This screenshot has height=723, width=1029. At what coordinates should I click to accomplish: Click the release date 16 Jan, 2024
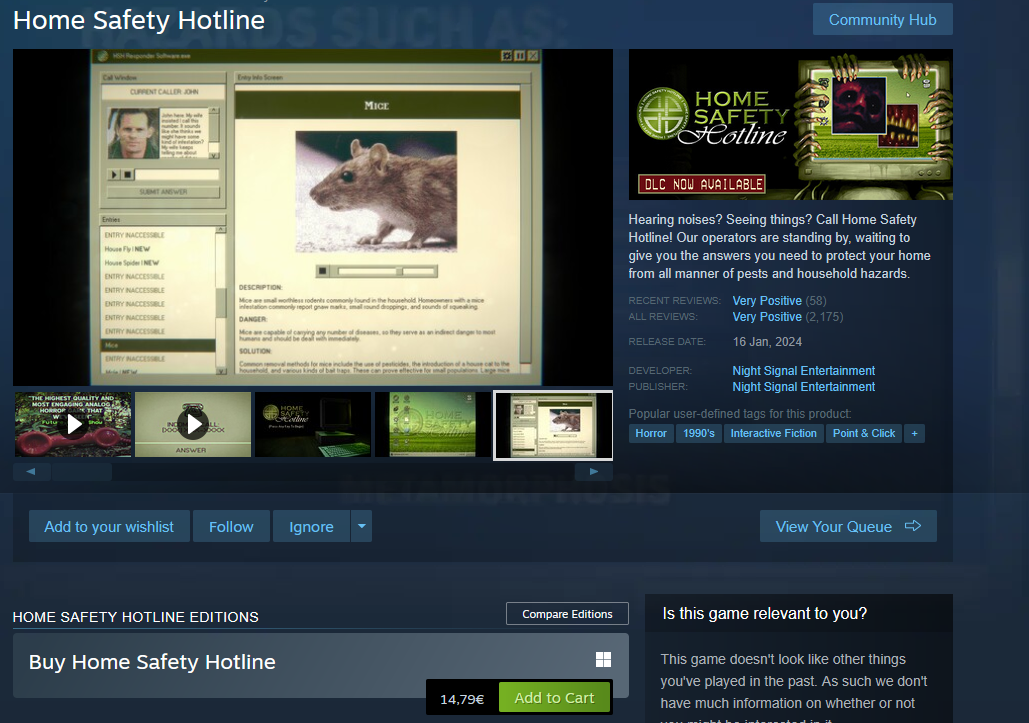point(767,342)
